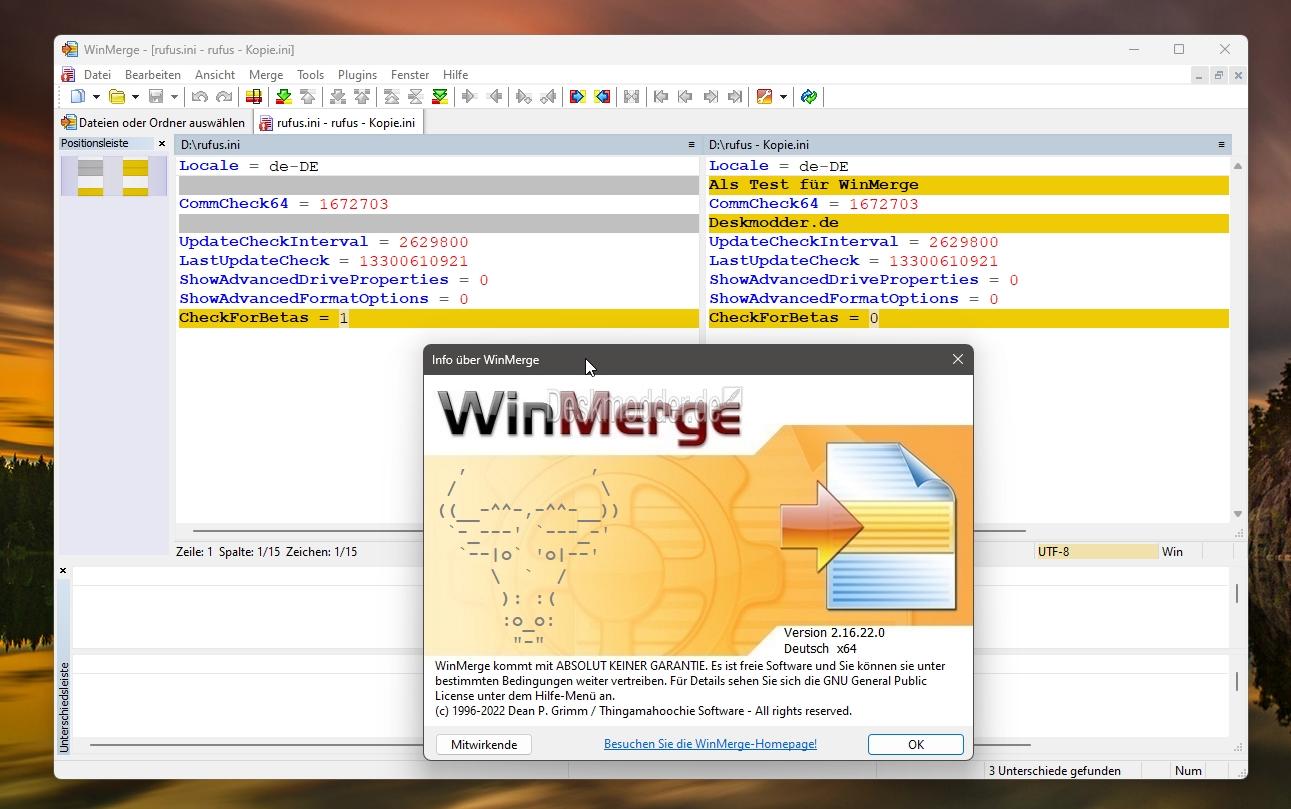Expand the Options dropdown arrow
This screenshot has height=809, width=1291.
783,97
